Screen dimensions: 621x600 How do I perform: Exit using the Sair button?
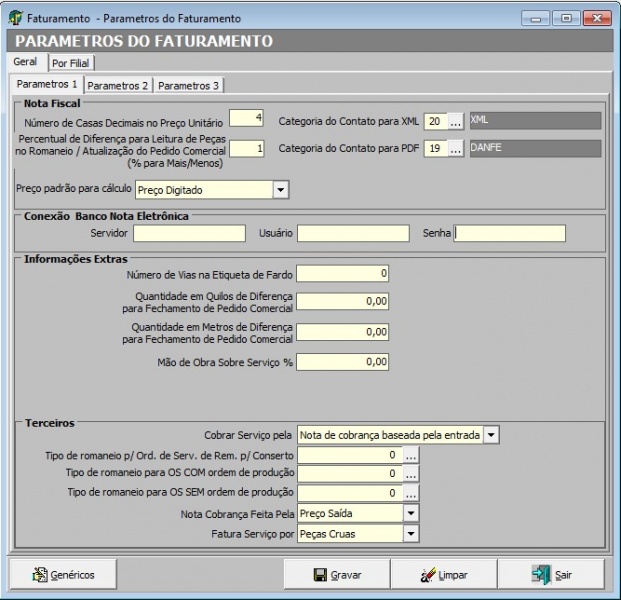click(552, 575)
